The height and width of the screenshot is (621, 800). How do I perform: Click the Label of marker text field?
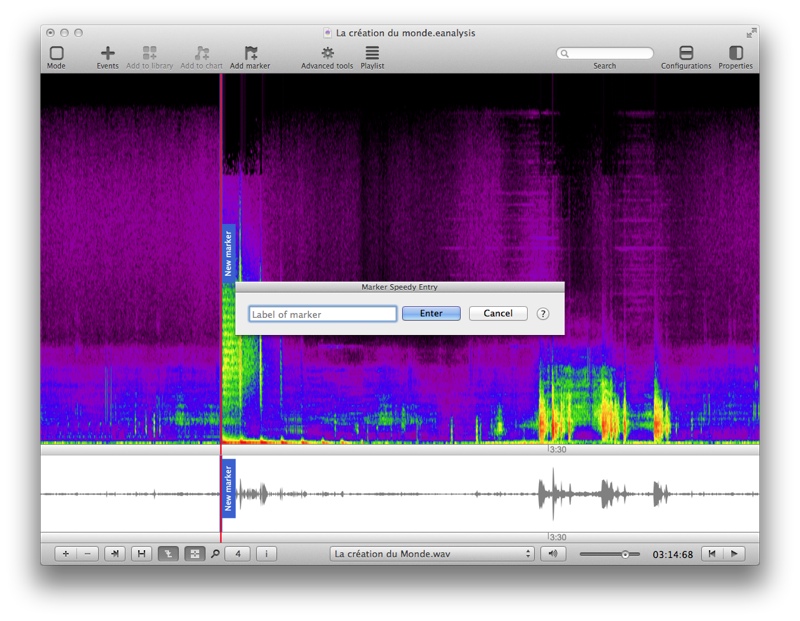pyautogui.click(x=322, y=314)
